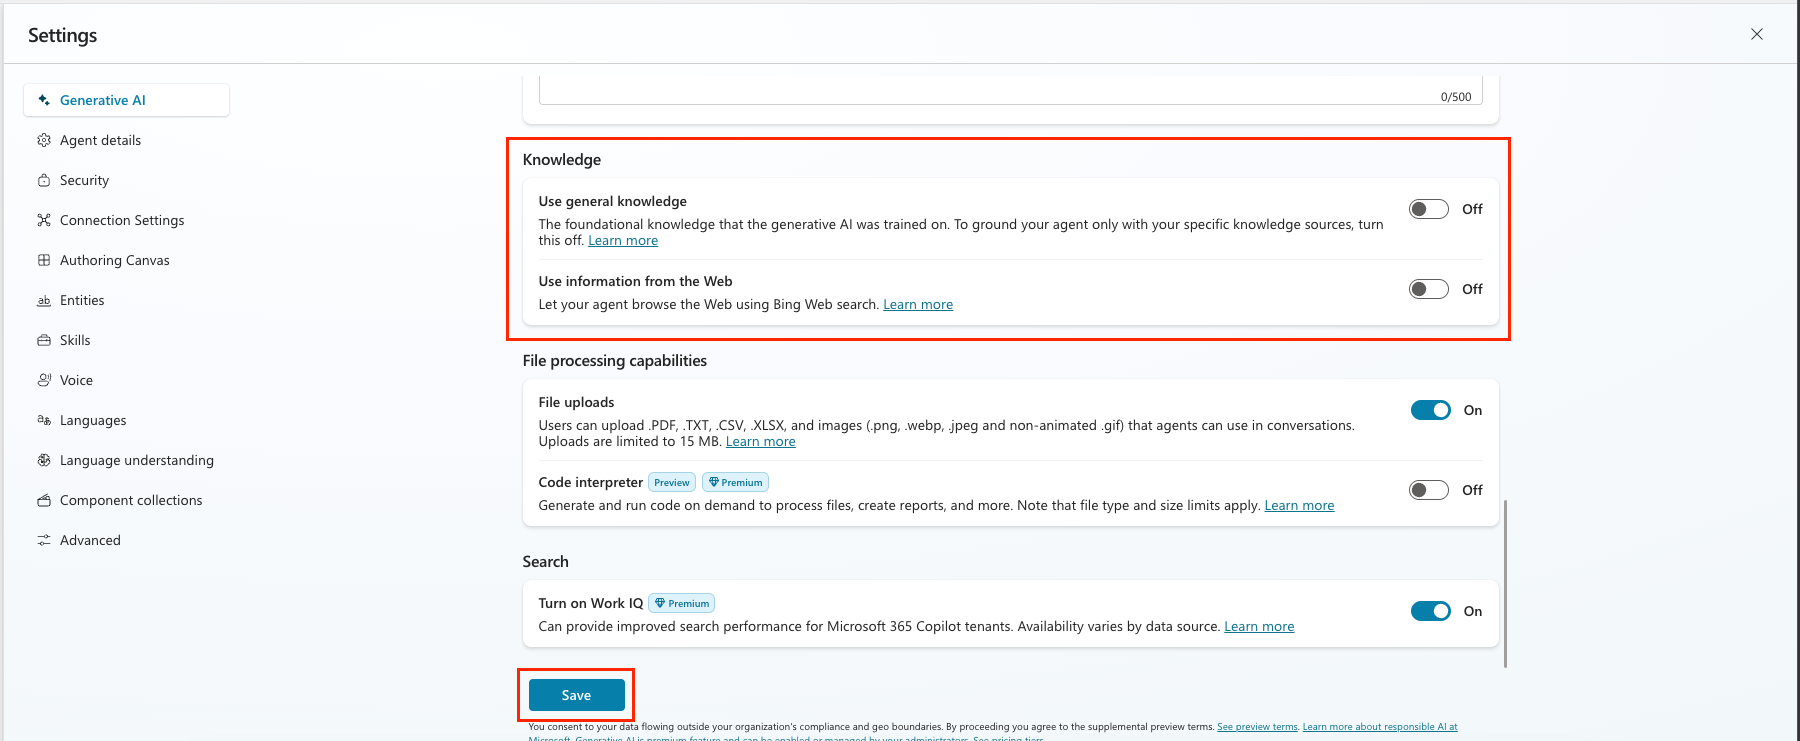Viewport: 1800px width, 741px height.
Task: Click the See preview terms link
Action: click(x=1257, y=726)
